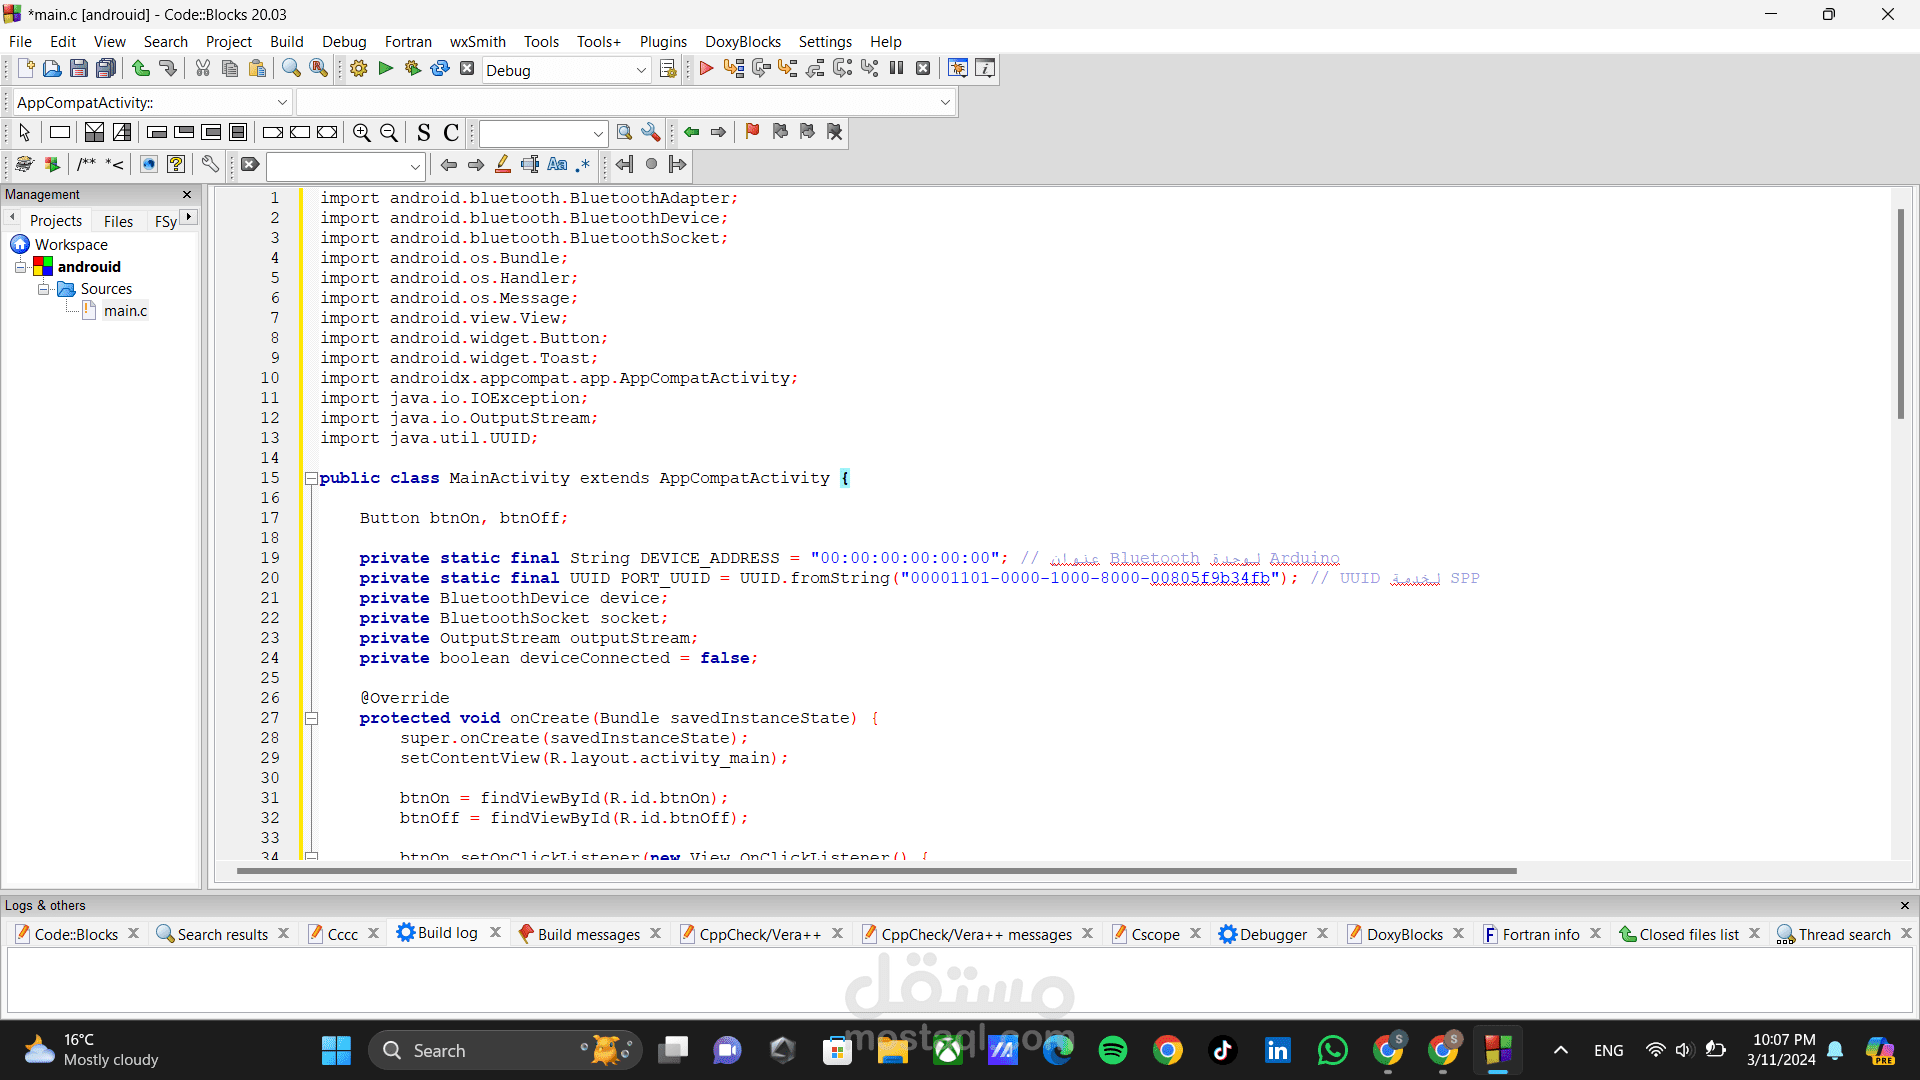Toggle the Match case 'Aa' search option
1920x1080 pixels.
(557, 165)
